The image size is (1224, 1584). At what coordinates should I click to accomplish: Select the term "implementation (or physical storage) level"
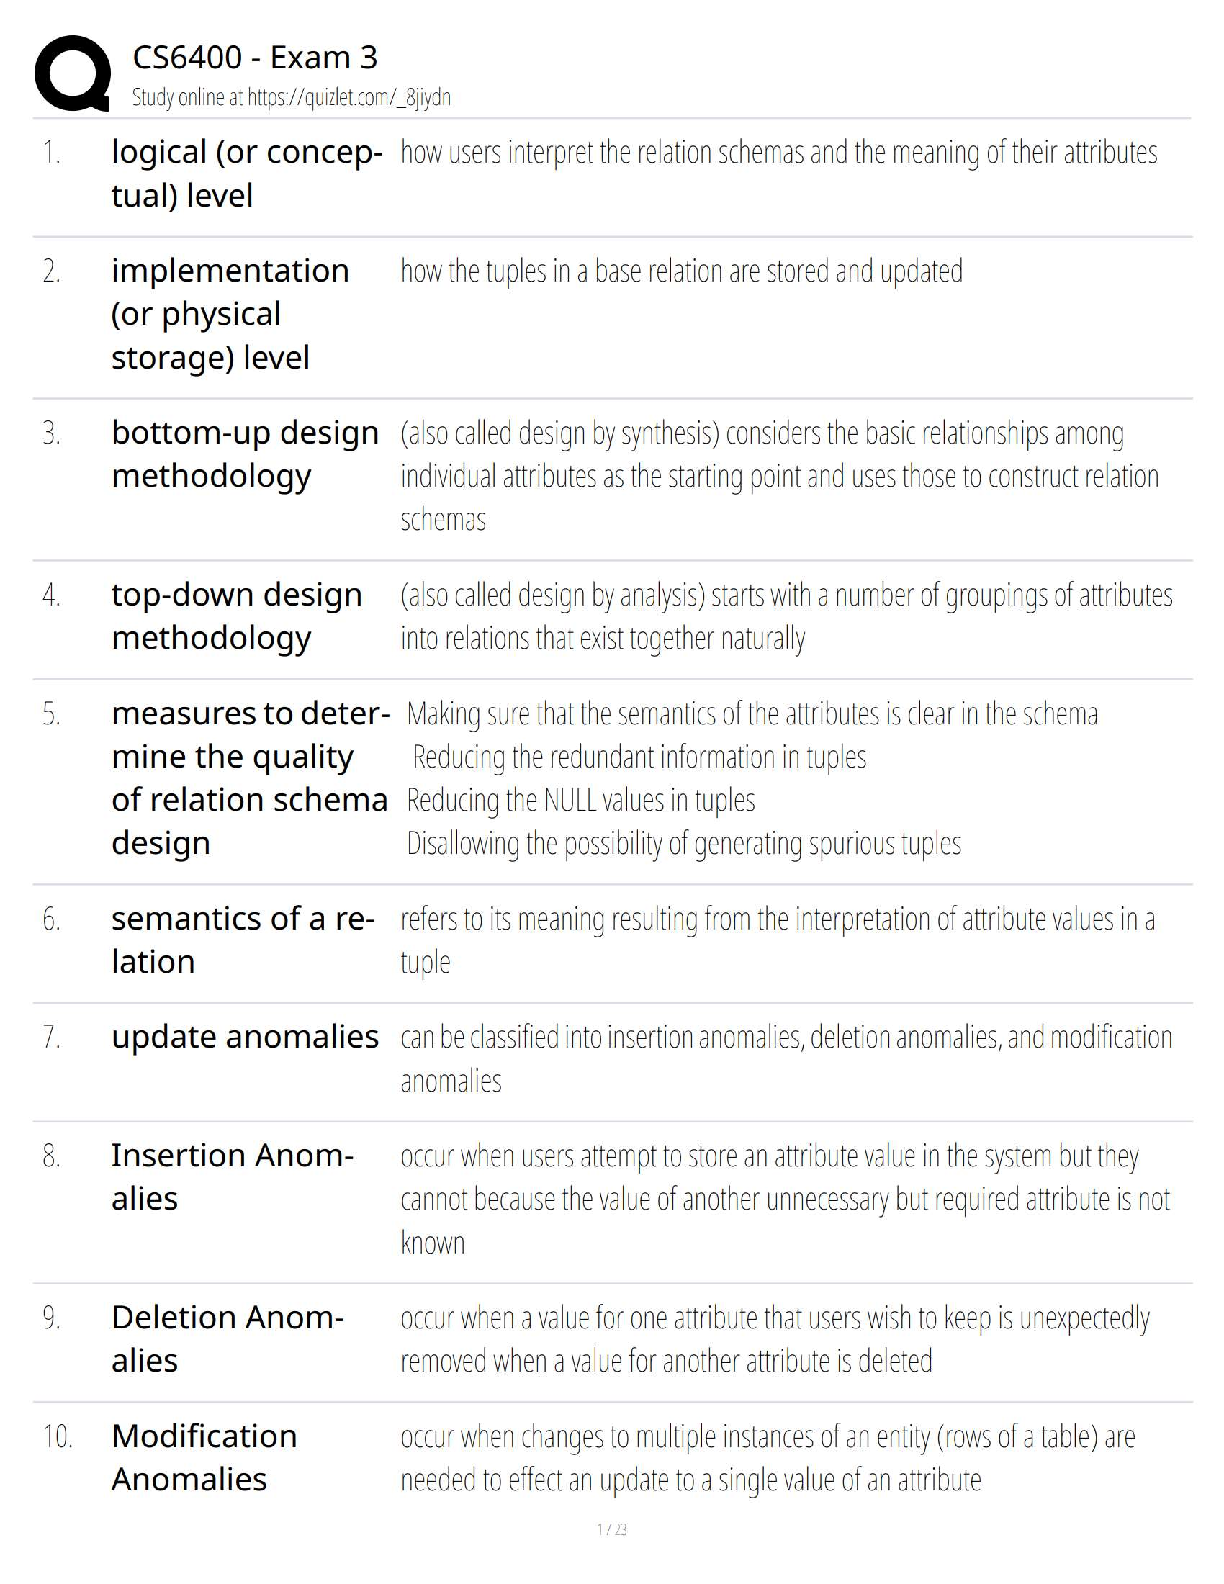coord(230,314)
